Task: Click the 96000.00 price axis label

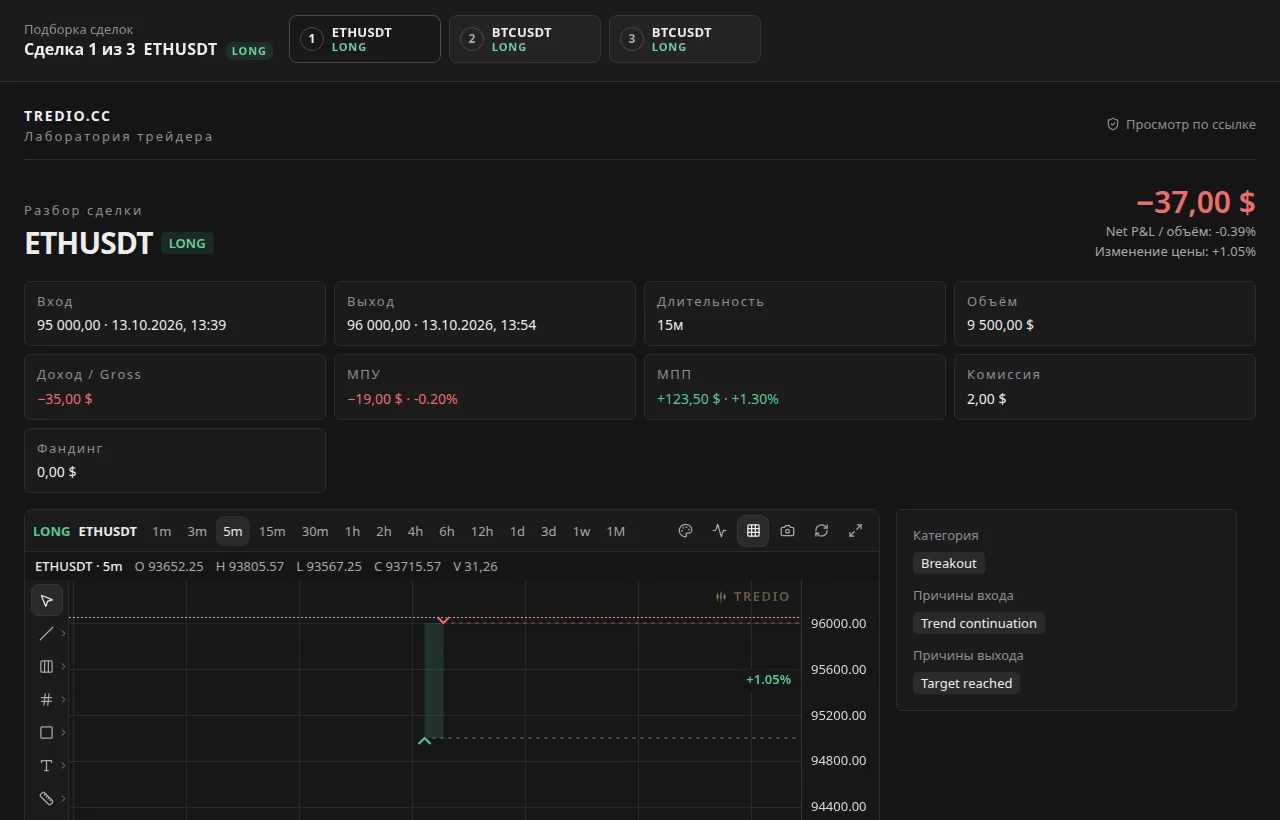Action: point(841,623)
